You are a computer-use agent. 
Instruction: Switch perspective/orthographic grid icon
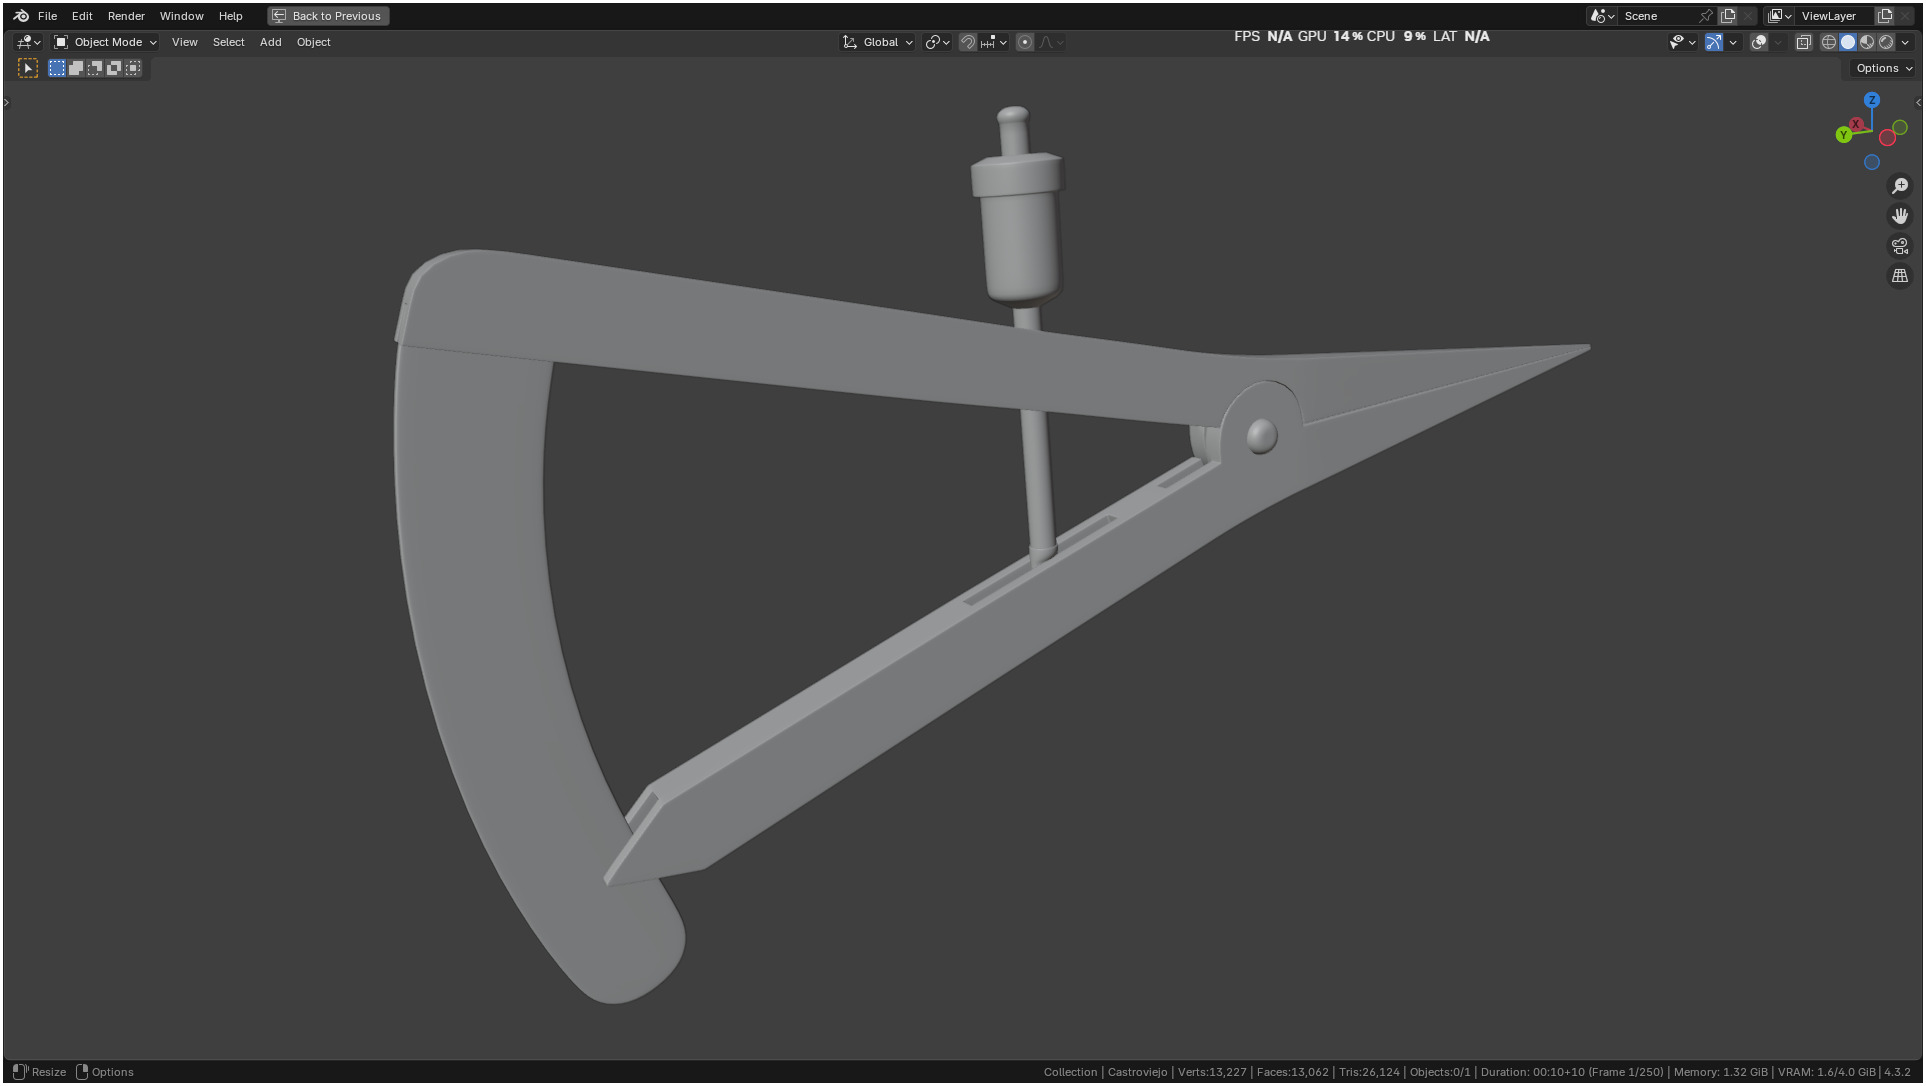click(x=1900, y=276)
